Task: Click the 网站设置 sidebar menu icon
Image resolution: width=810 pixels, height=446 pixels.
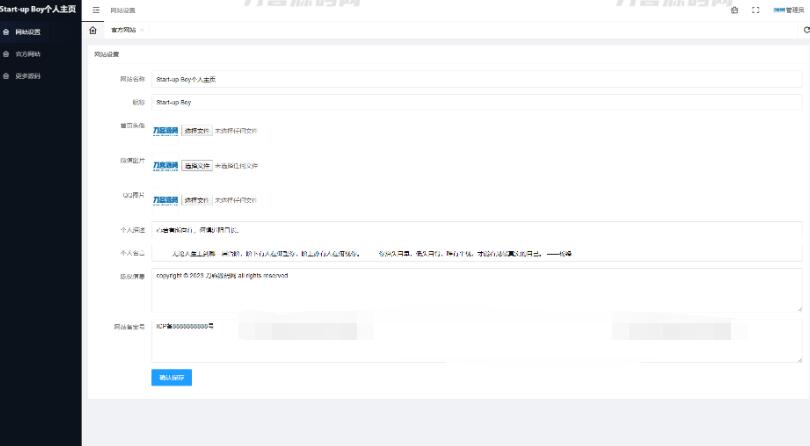Action: tap(7, 32)
